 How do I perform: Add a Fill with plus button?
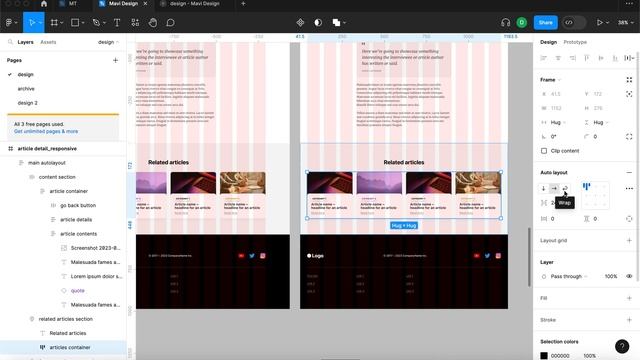pos(629,298)
